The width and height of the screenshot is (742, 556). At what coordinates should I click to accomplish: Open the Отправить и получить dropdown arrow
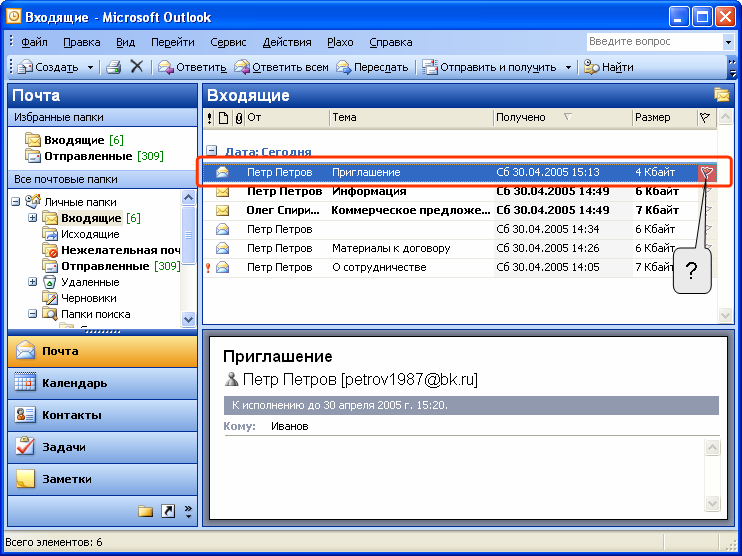[x=568, y=68]
